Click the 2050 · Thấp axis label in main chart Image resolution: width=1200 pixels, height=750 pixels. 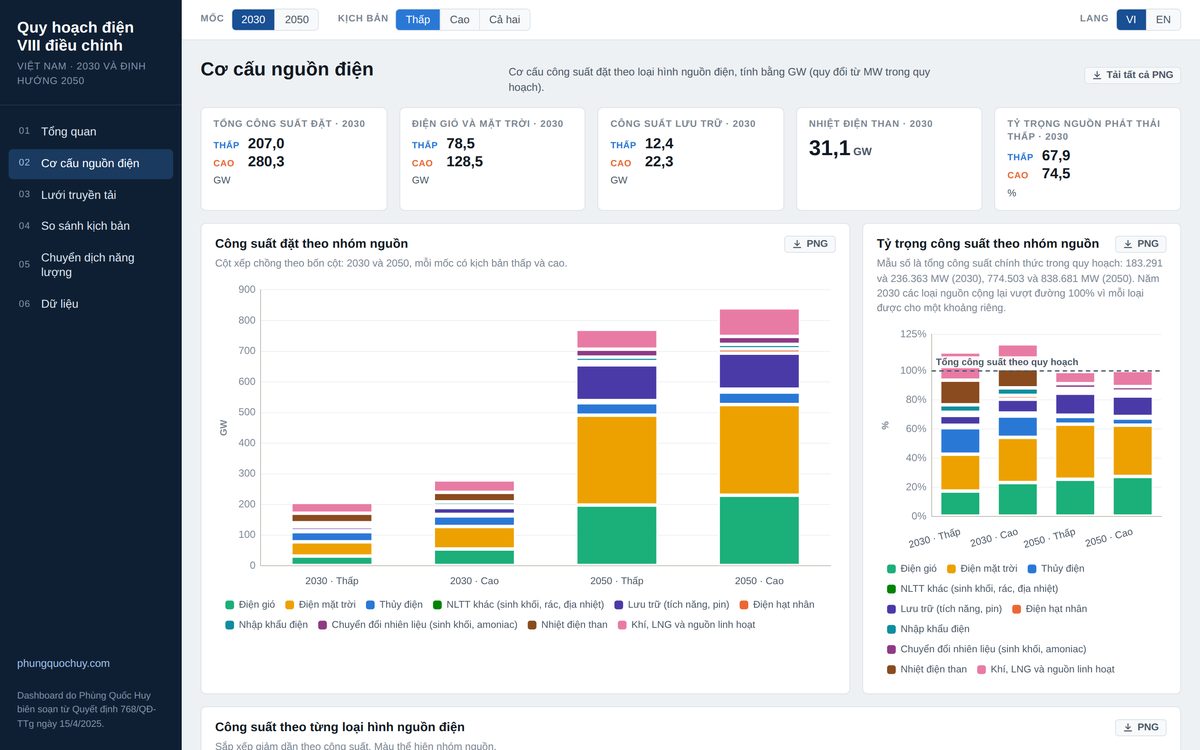[x=617, y=581]
